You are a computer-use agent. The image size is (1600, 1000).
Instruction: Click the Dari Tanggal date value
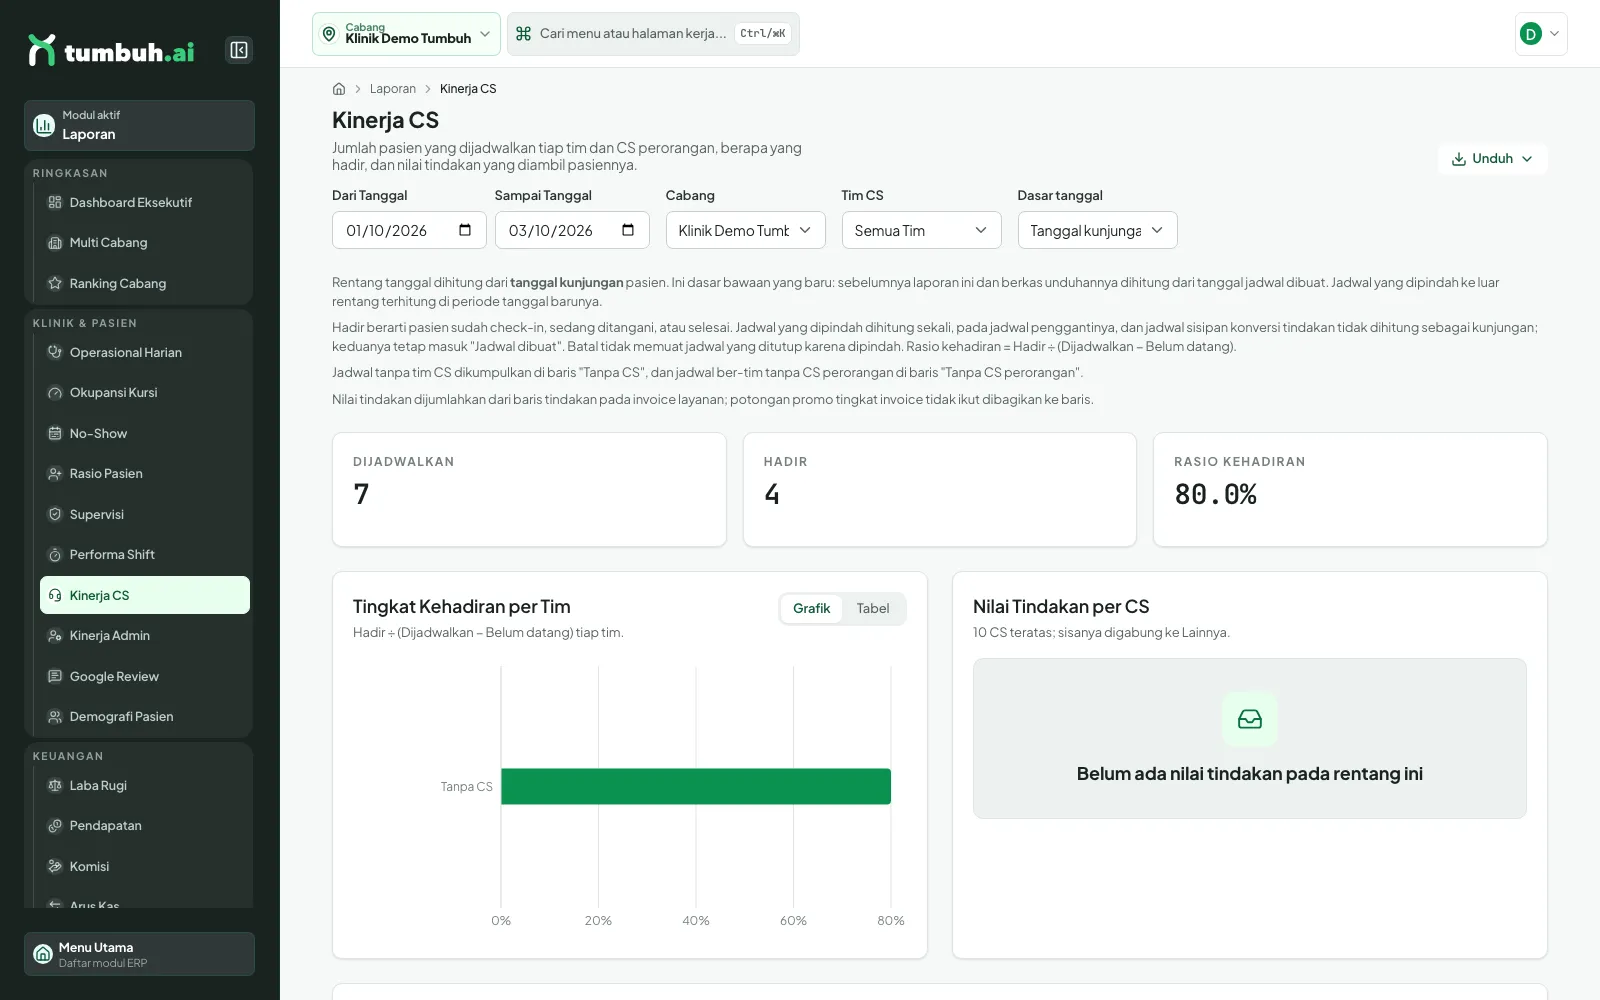387,231
